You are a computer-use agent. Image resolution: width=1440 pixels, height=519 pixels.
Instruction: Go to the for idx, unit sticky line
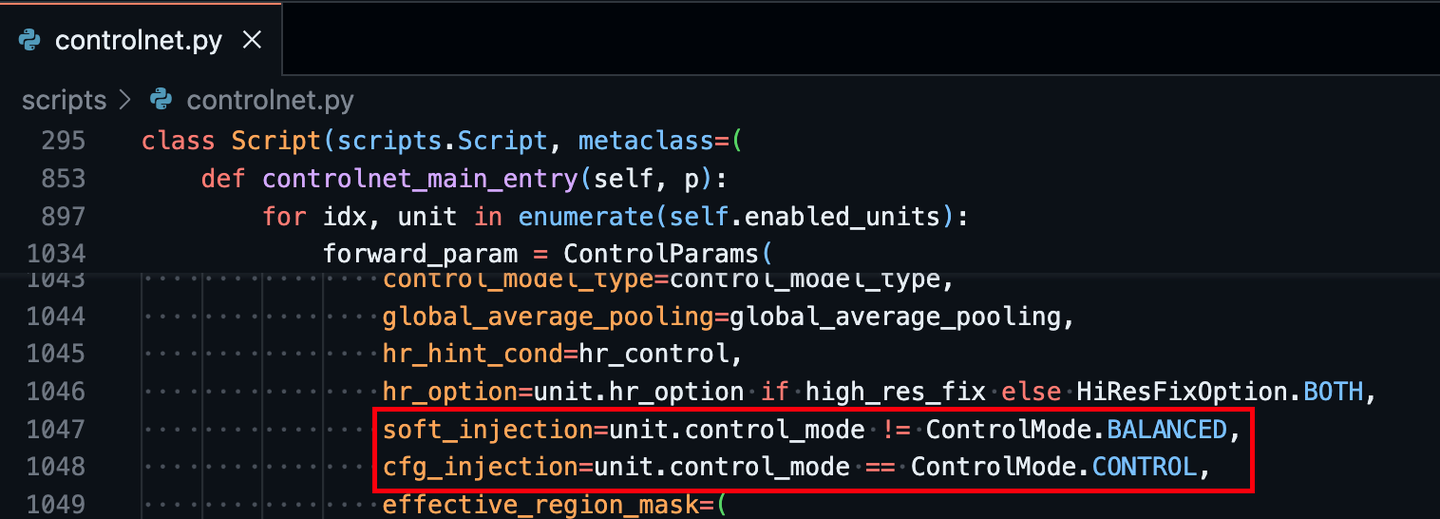(600, 216)
